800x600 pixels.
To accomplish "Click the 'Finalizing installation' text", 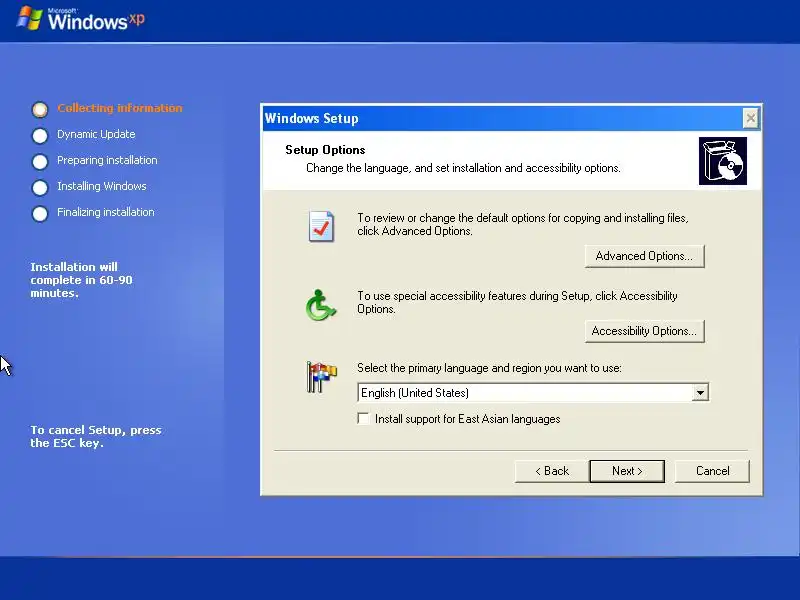I will pyautogui.click(x=106, y=212).
